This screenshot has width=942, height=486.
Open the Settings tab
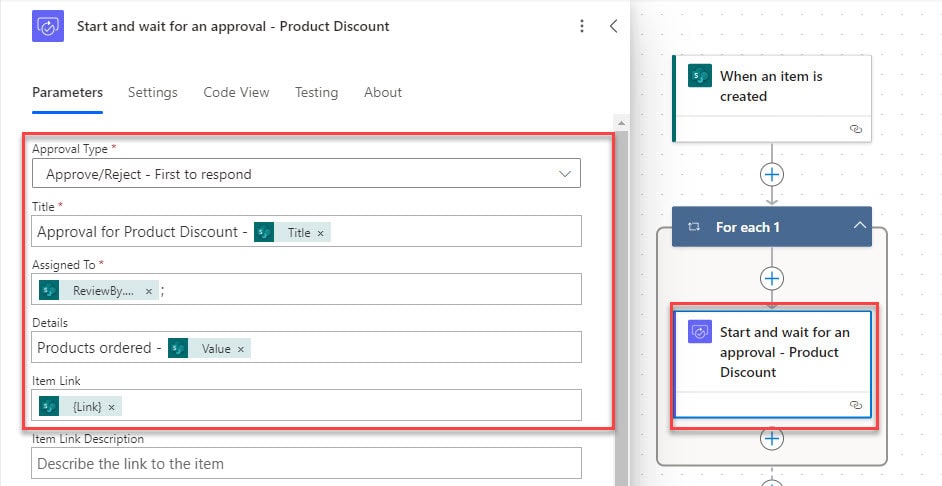pos(153,93)
